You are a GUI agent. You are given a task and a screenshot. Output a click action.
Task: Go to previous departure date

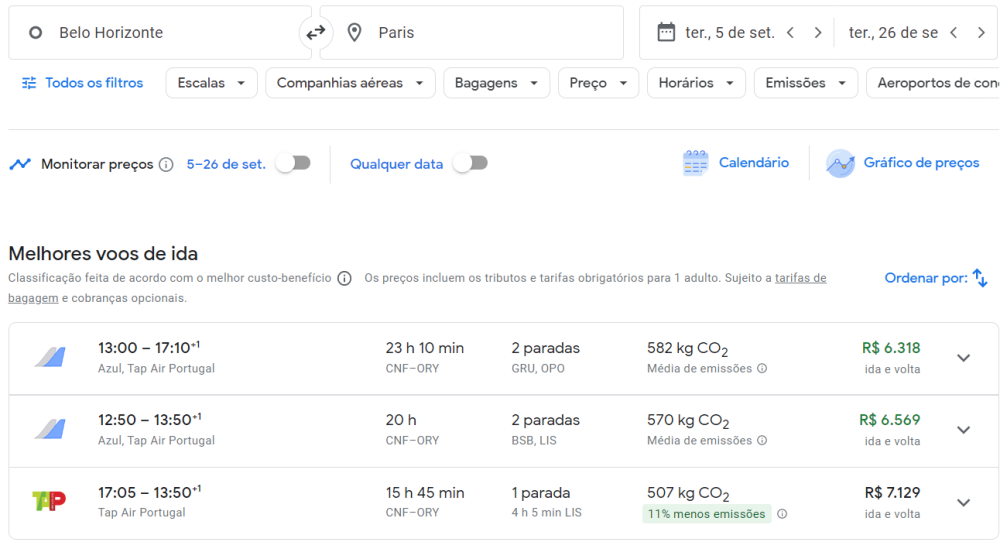790,33
